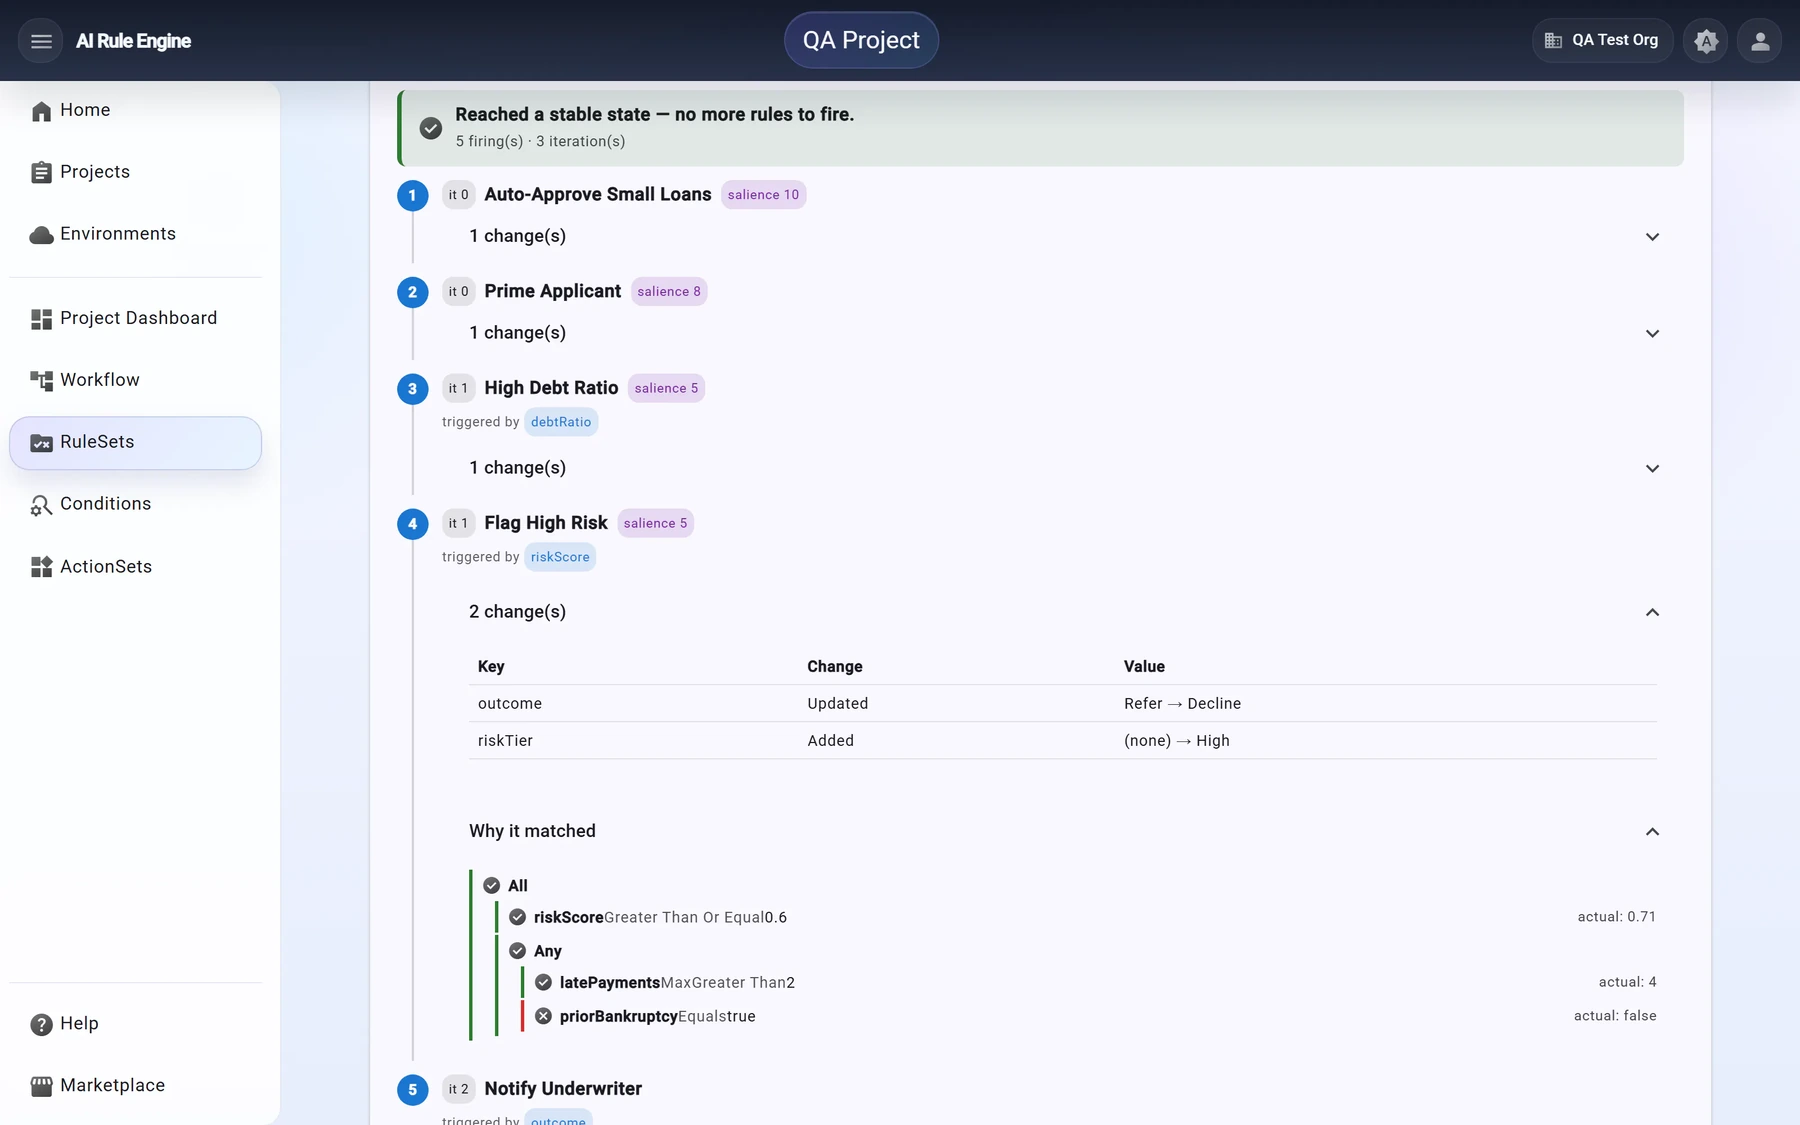Click the Workflow sidebar icon

41,381
